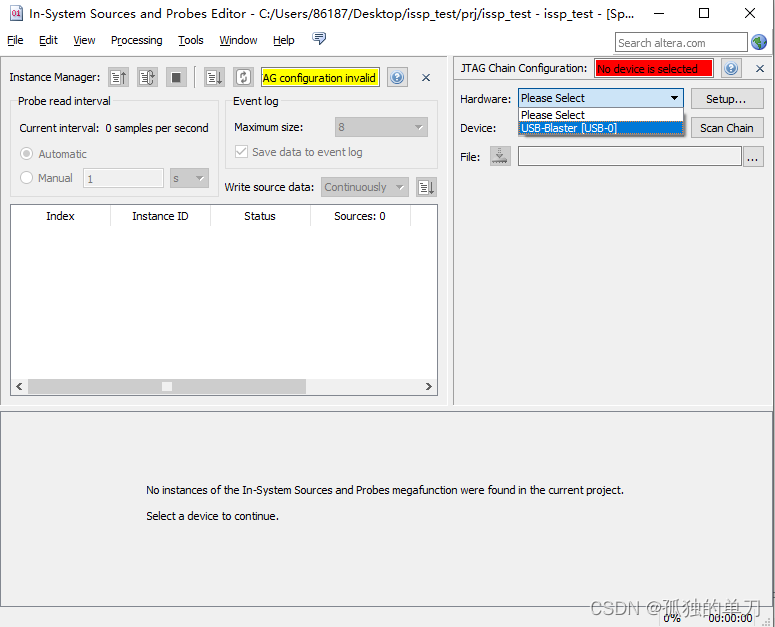Image resolution: width=775 pixels, height=627 pixels.
Task: Click the Scan Chain button
Action: [727, 128]
